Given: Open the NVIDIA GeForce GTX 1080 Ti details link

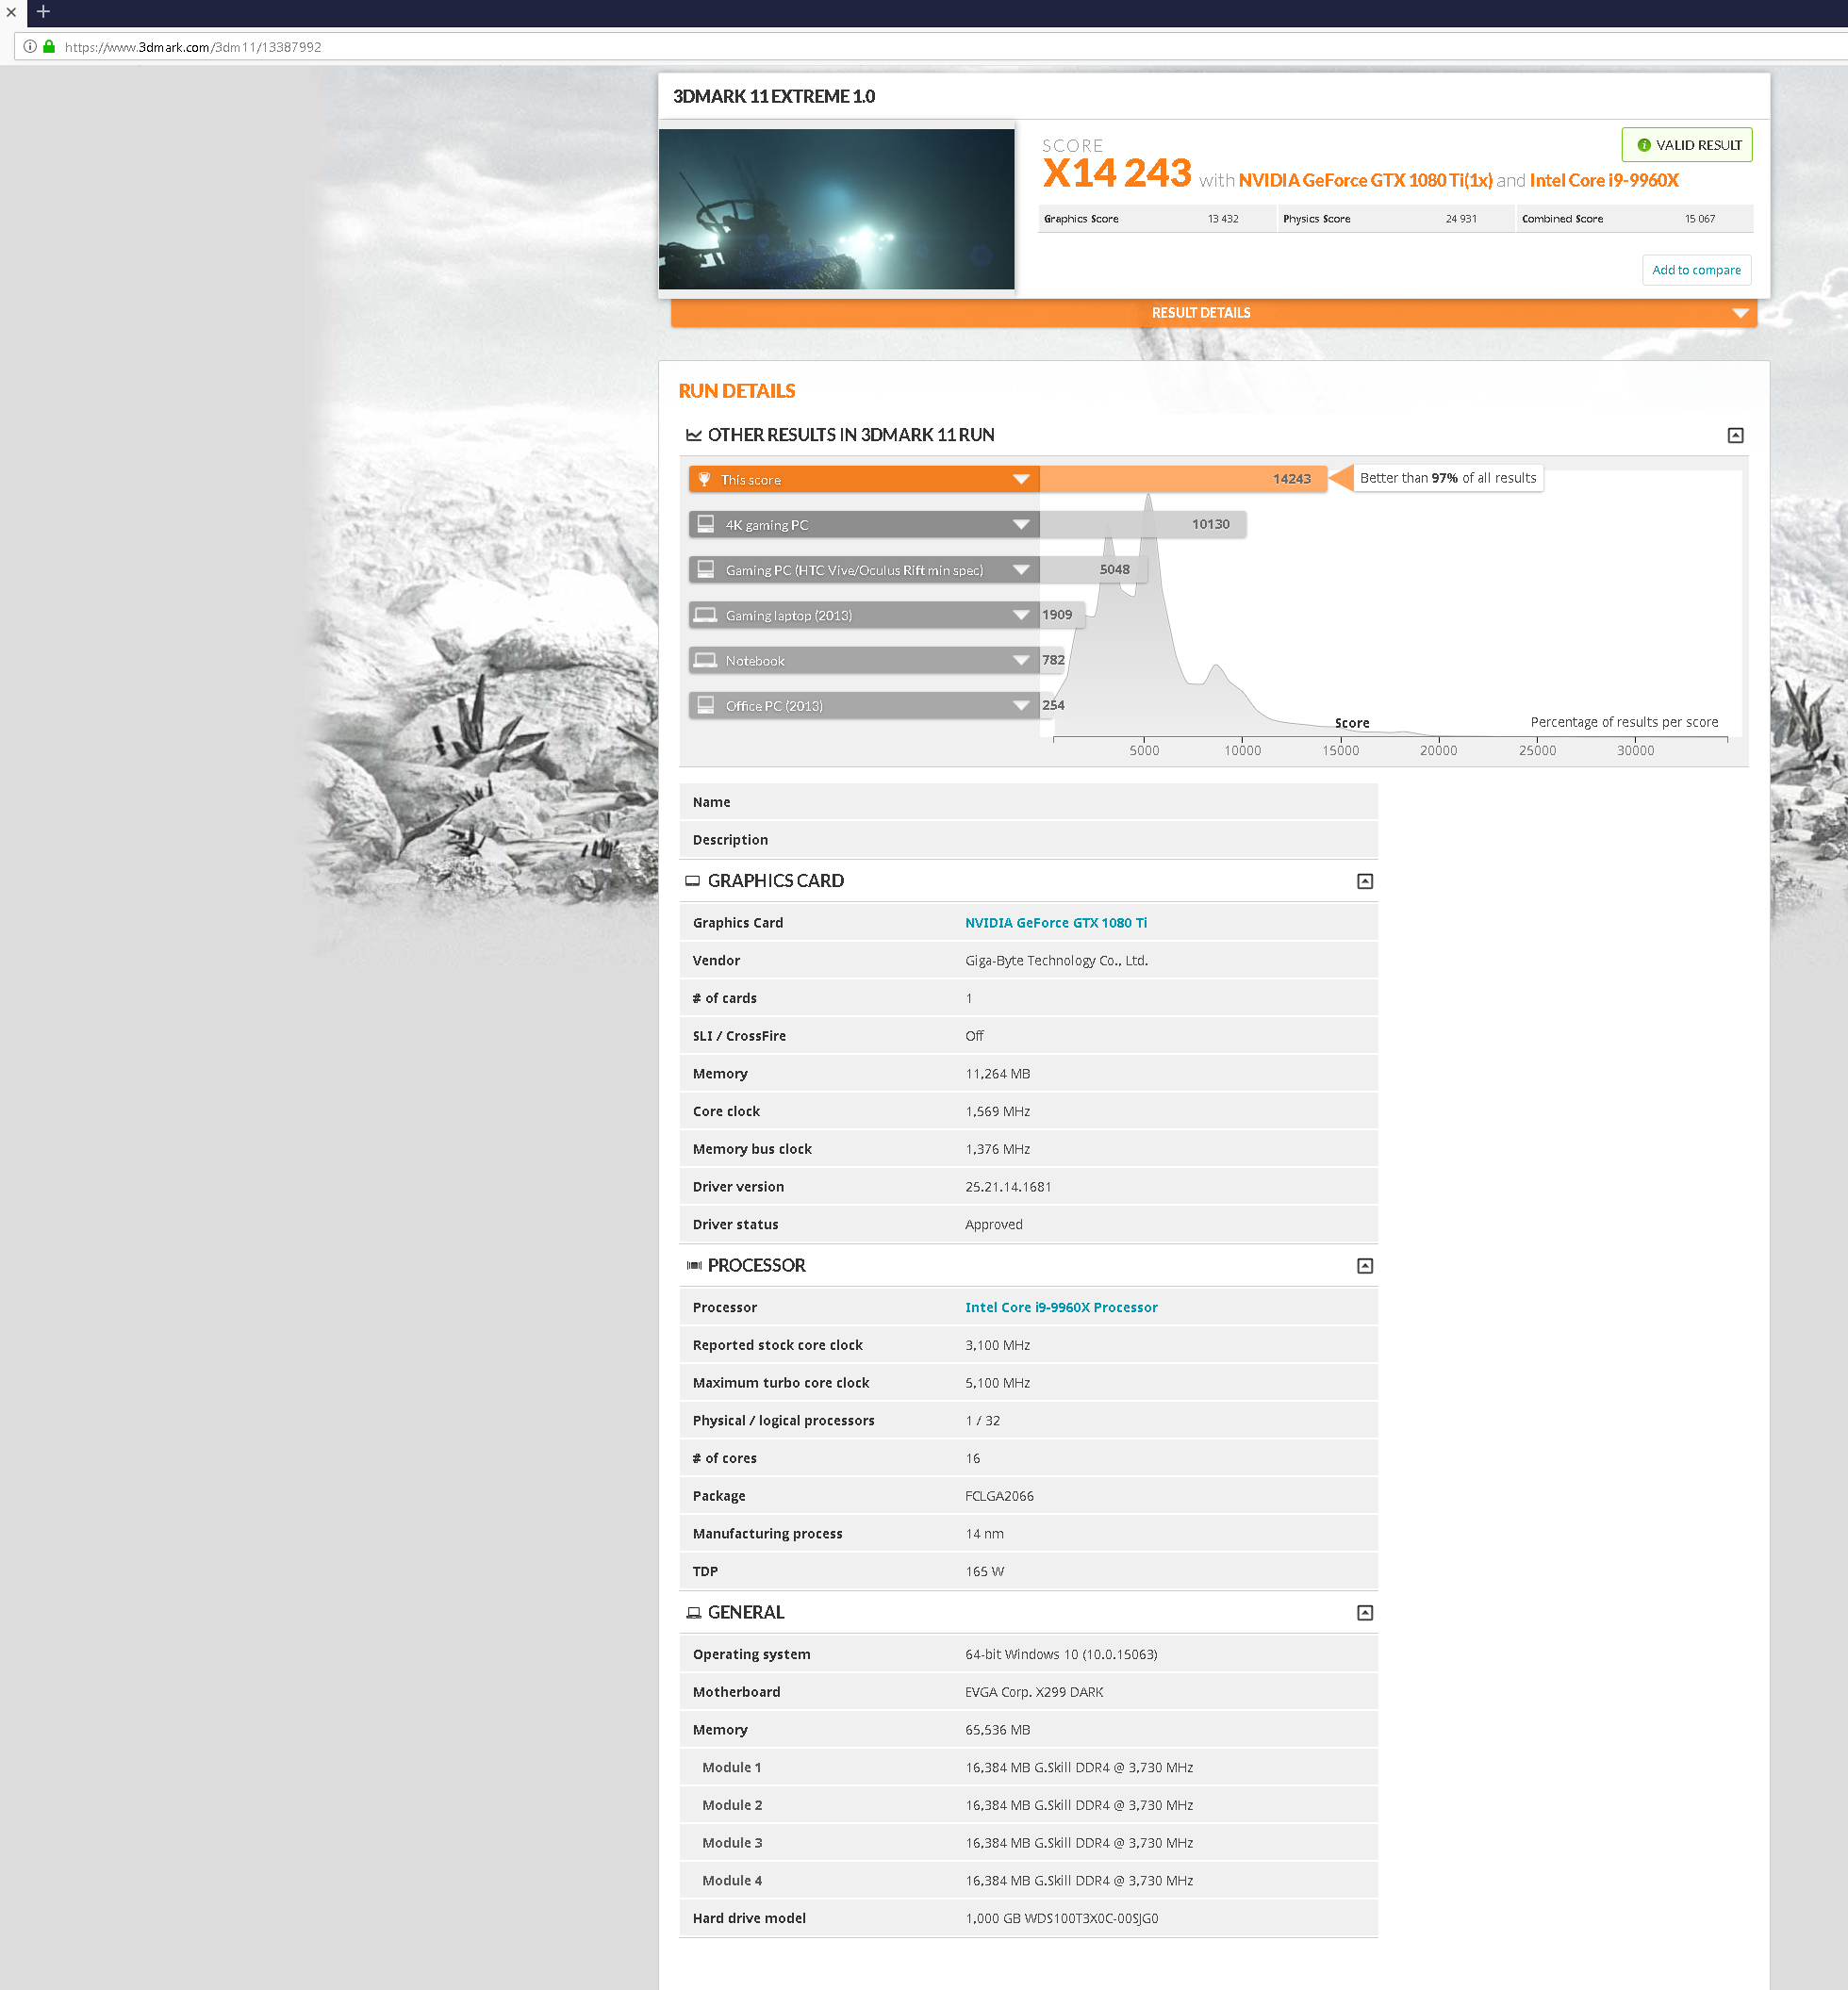Looking at the screenshot, I should coord(1055,923).
